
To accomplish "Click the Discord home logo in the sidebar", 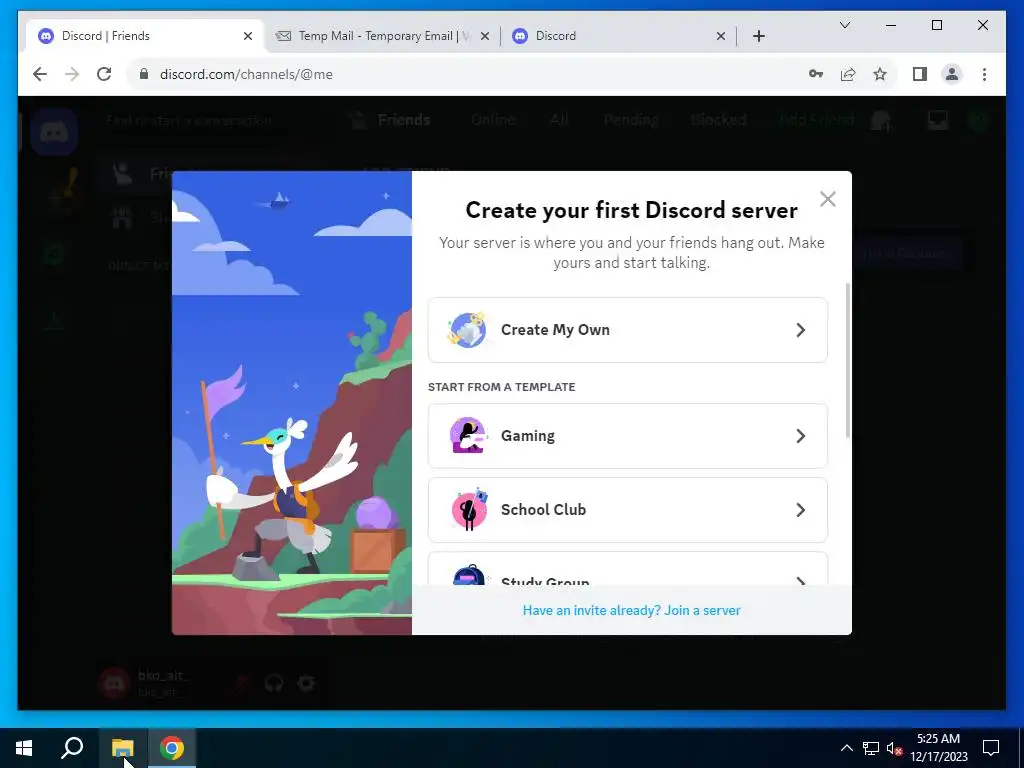I will pyautogui.click(x=54, y=133).
